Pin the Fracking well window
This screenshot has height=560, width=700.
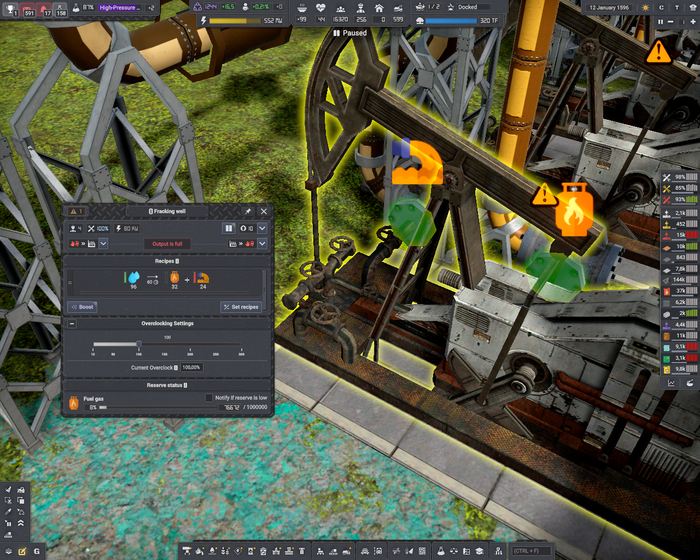pyautogui.click(x=248, y=212)
